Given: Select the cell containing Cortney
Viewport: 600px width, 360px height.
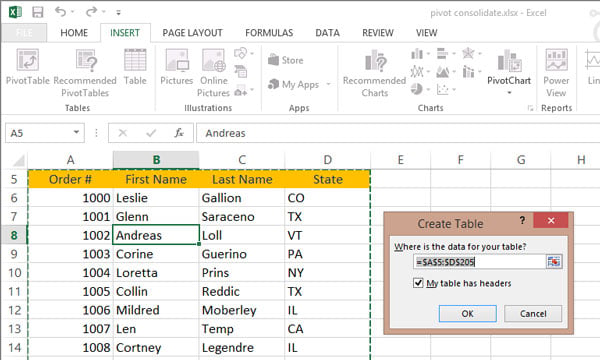Looking at the screenshot, I should click(156, 347).
